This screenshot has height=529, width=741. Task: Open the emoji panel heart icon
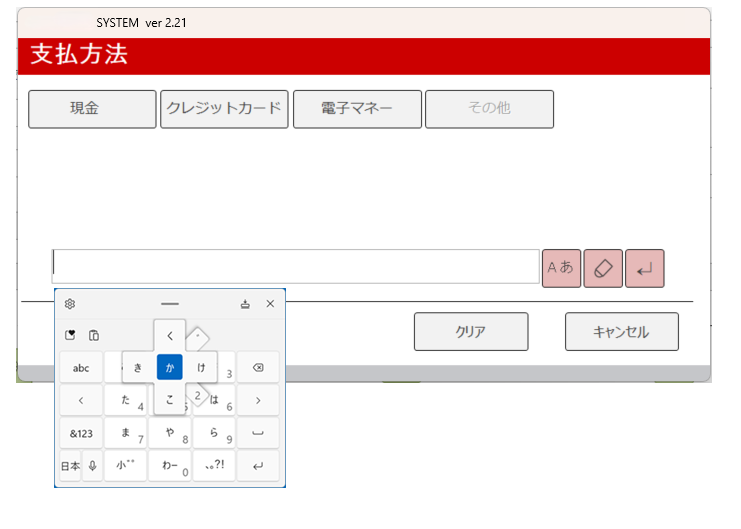point(70,335)
